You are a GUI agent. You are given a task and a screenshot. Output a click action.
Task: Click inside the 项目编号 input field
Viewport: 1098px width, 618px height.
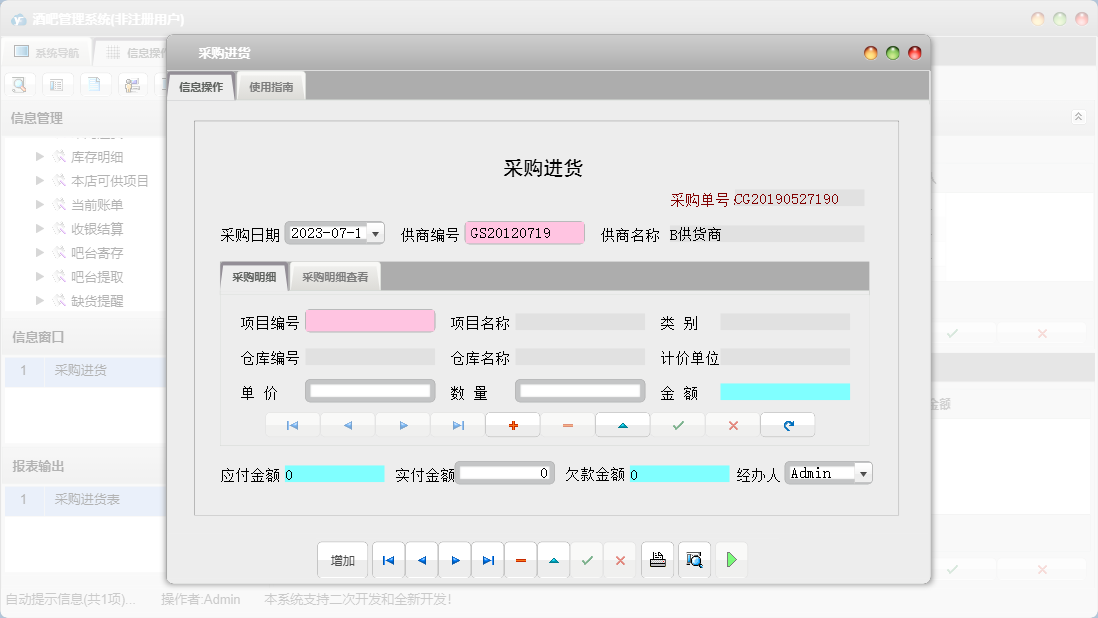(x=370, y=320)
